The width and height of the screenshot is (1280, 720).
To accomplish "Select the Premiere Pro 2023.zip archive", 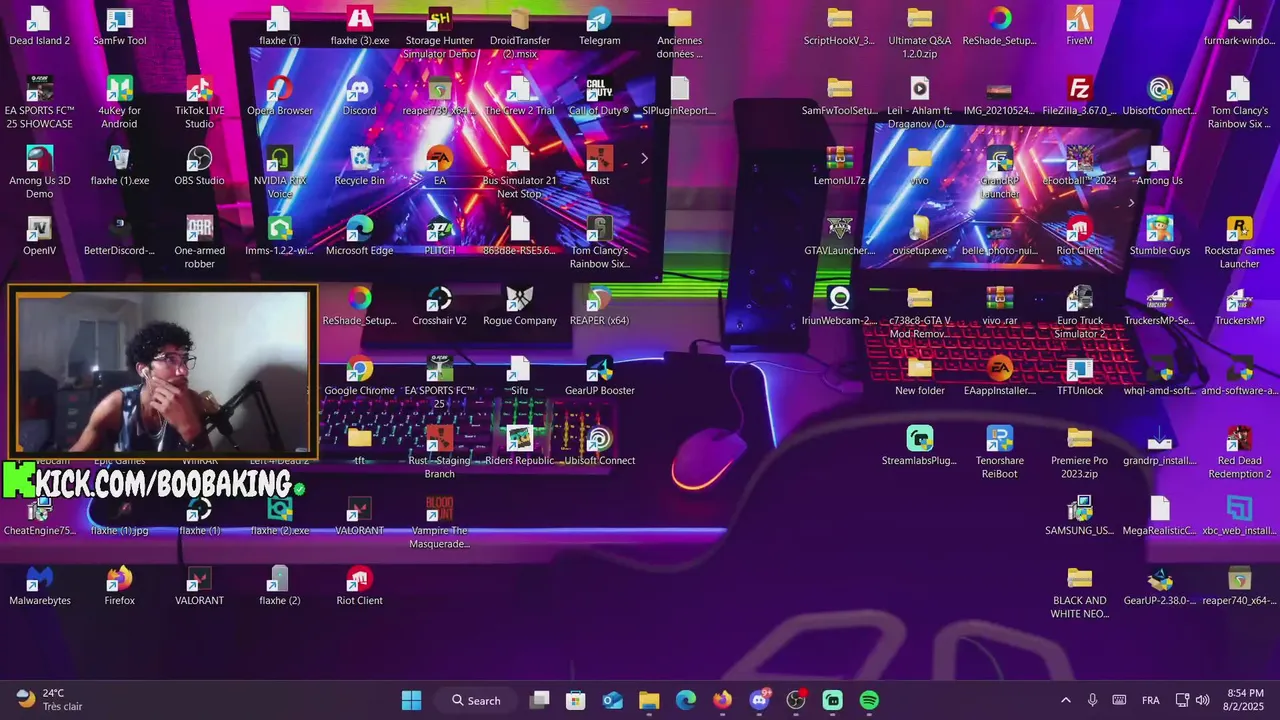I will coord(1080,453).
